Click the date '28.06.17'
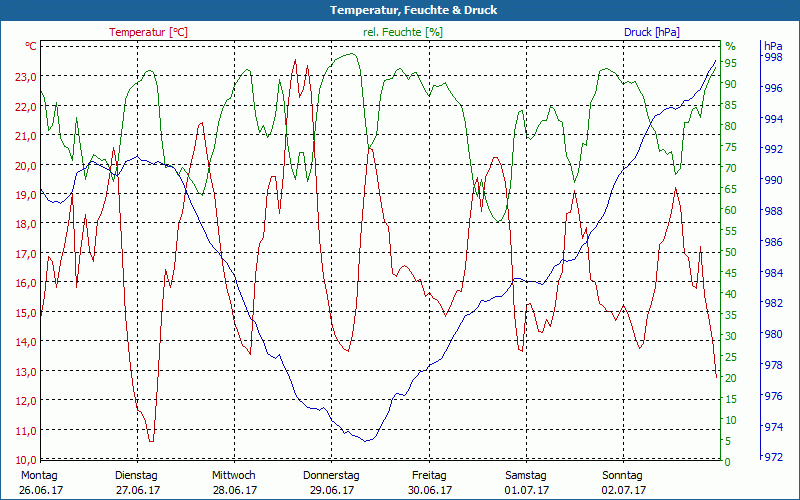The width and height of the screenshot is (800, 500). [235, 490]
